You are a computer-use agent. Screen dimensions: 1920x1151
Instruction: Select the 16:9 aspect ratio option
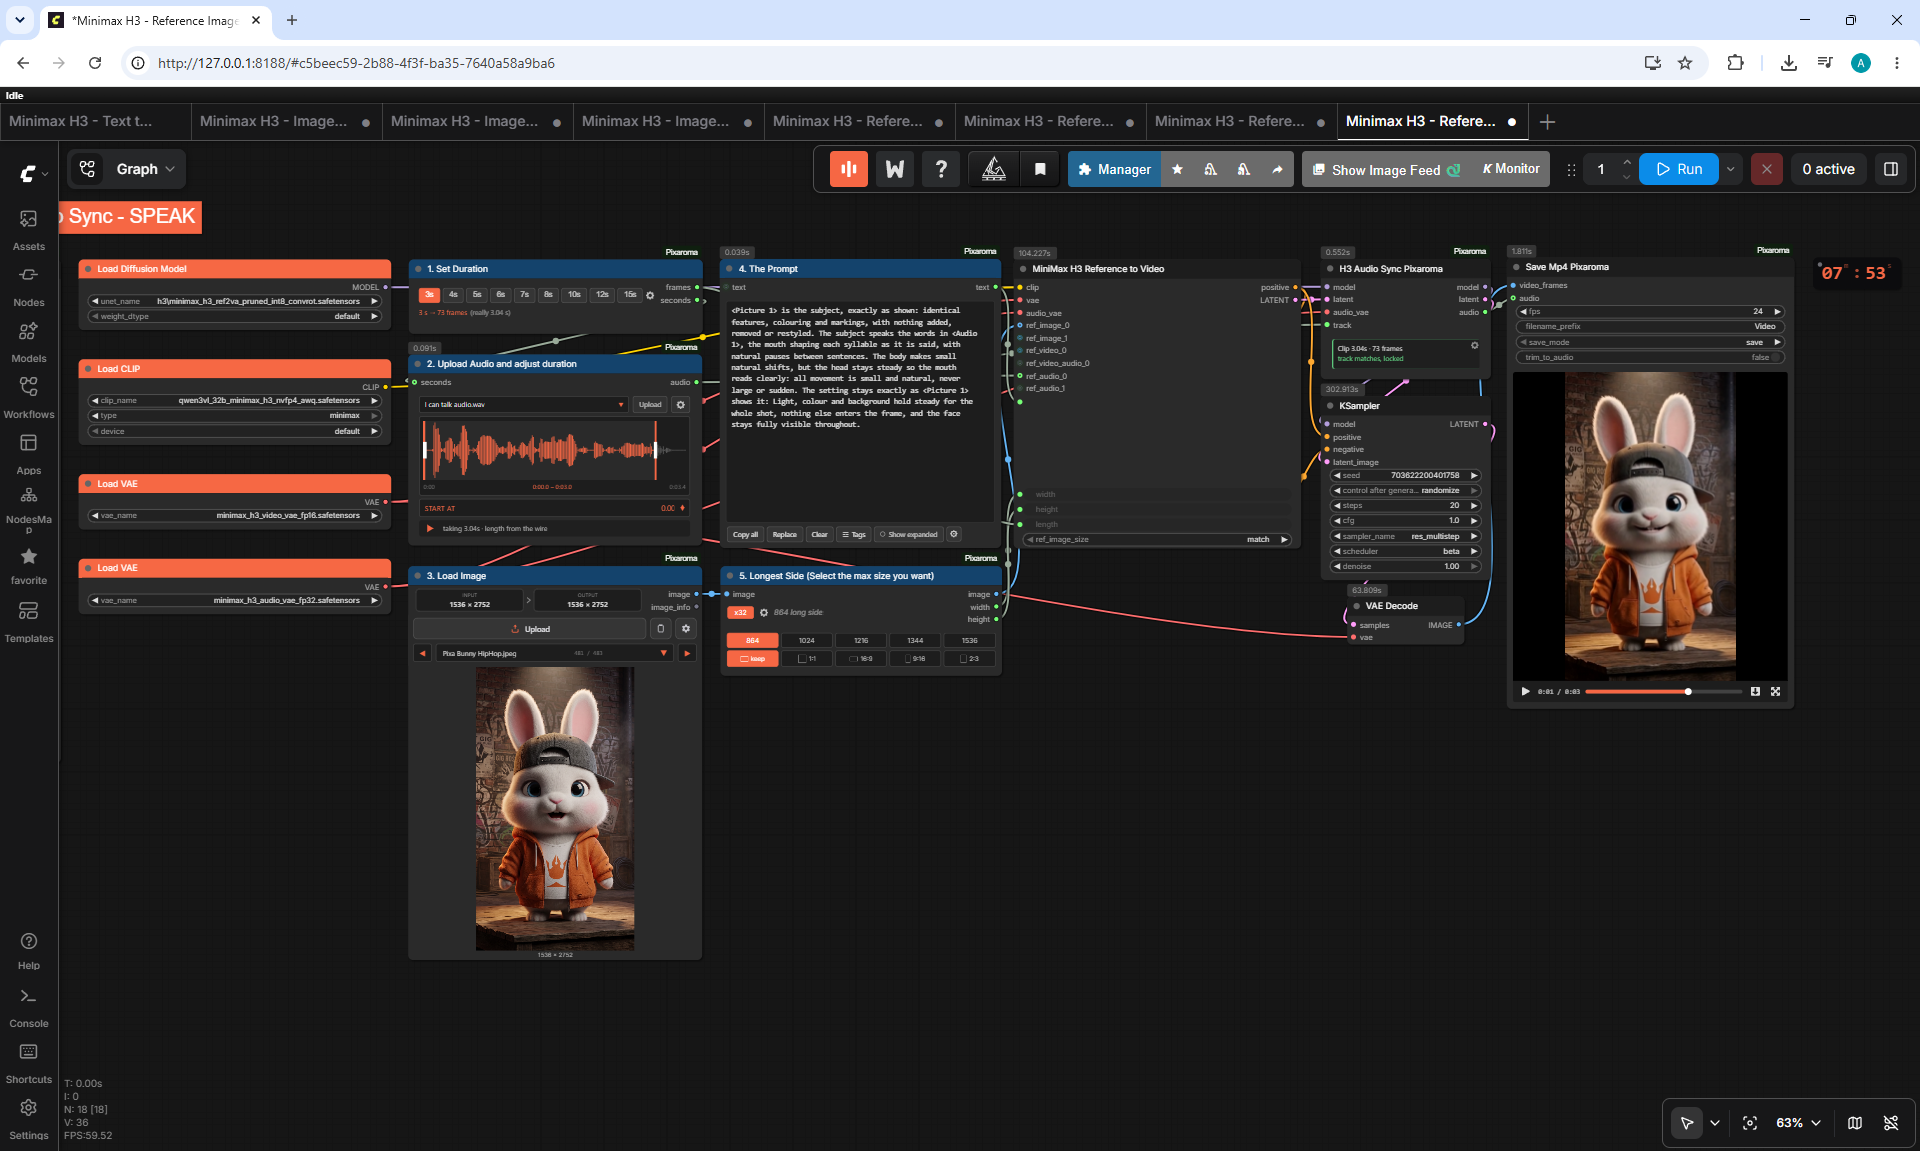click(861, 659)
